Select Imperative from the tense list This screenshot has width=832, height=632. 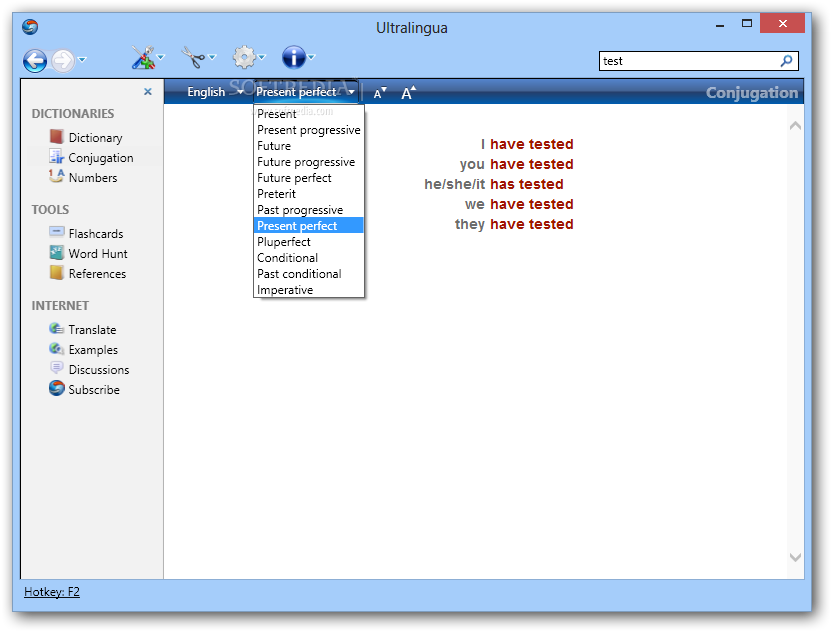point(285,290)
